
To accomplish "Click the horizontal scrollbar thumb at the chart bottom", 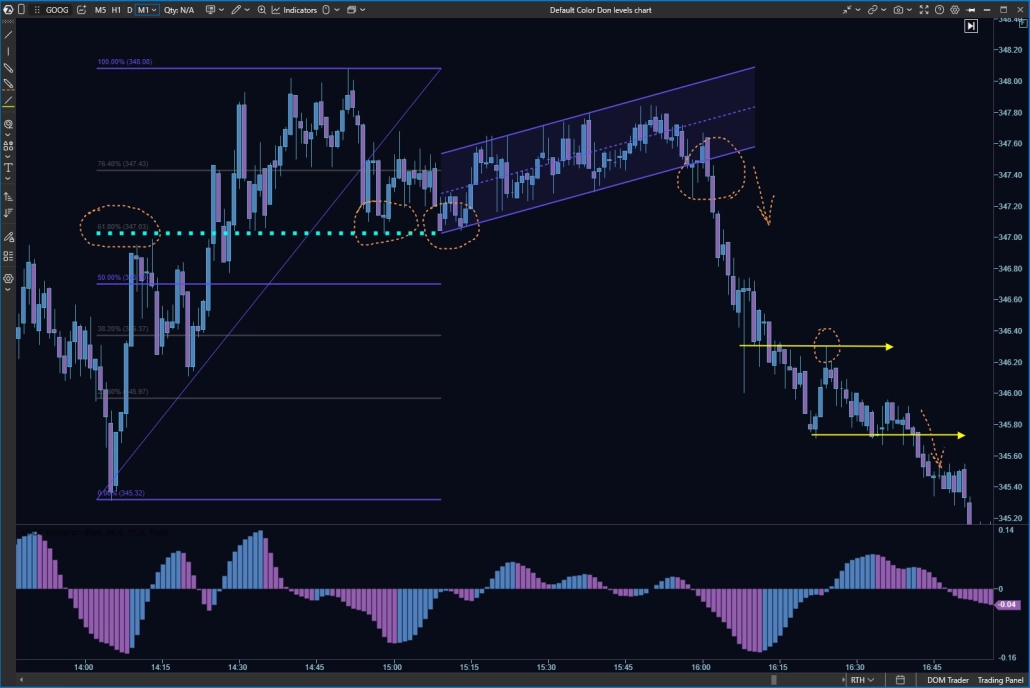I will point(773,679).
